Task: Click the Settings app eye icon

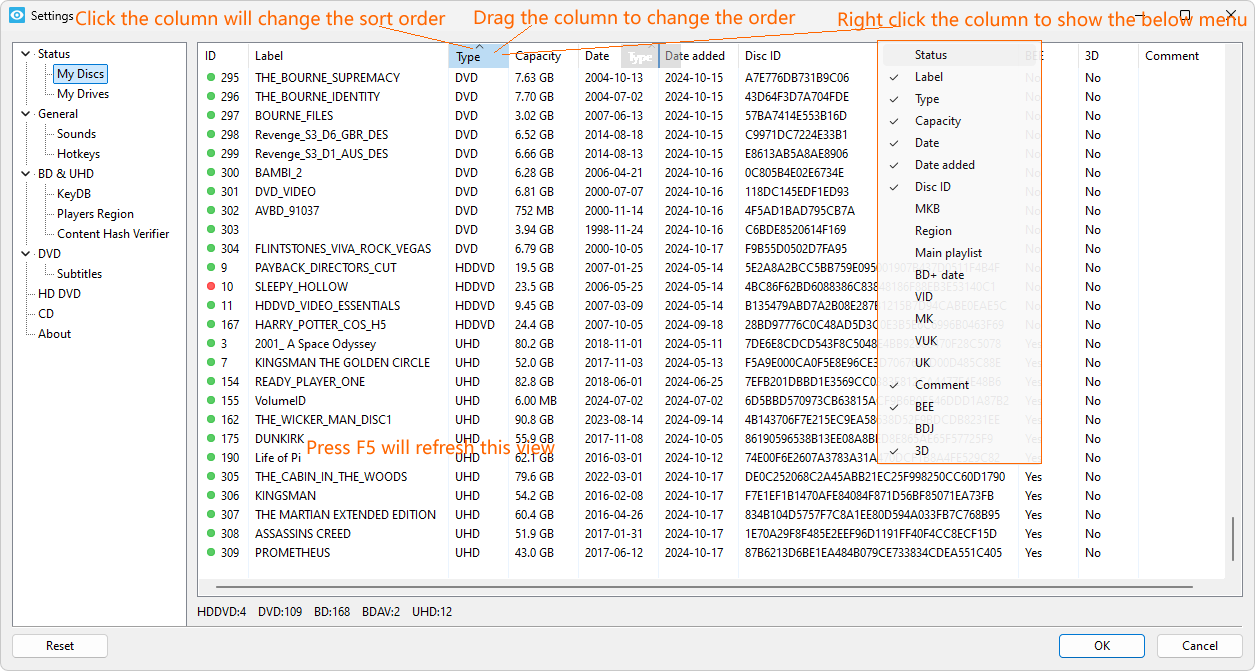Action: pyautogui.click(x=17, y=16)
